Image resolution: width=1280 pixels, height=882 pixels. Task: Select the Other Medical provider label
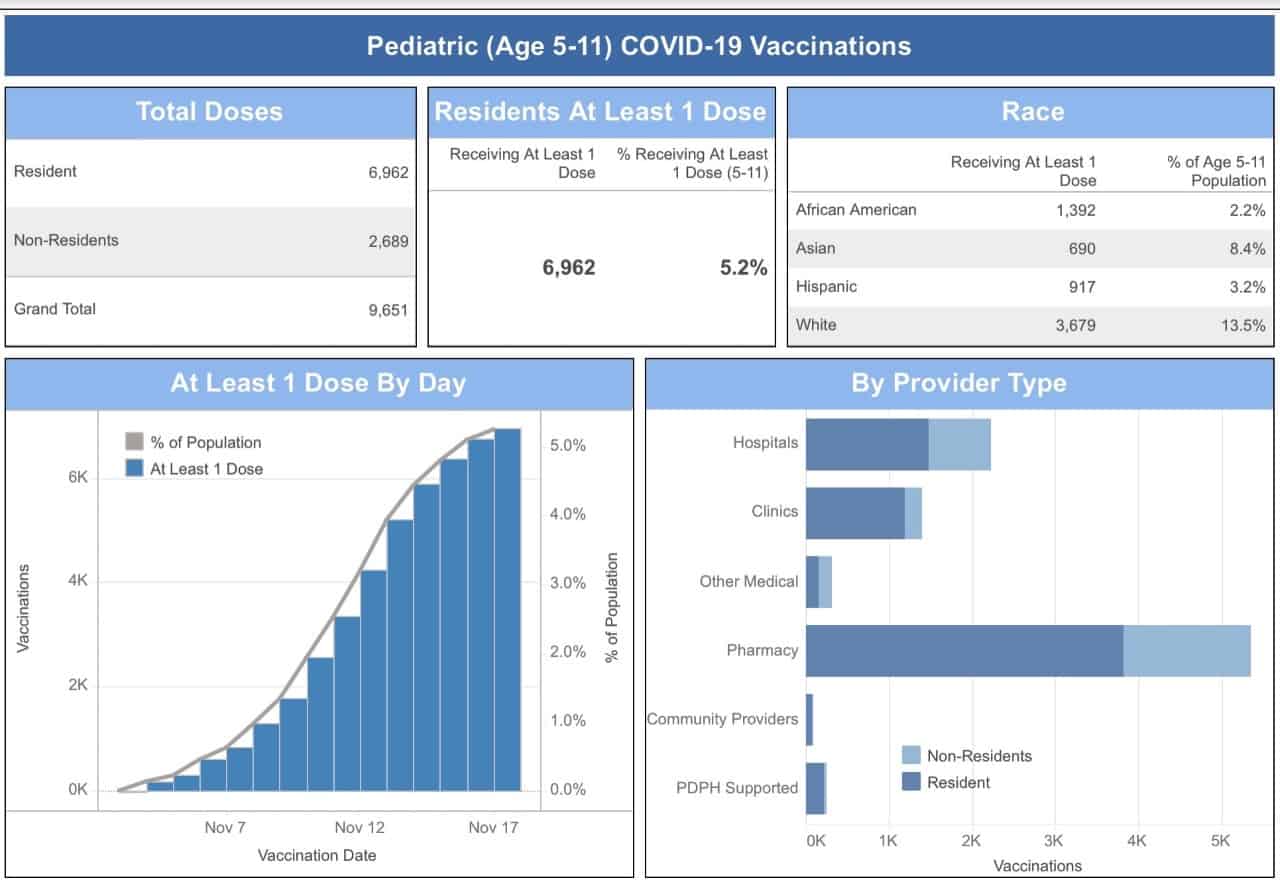pyautogui.click(x=748, y=581)
